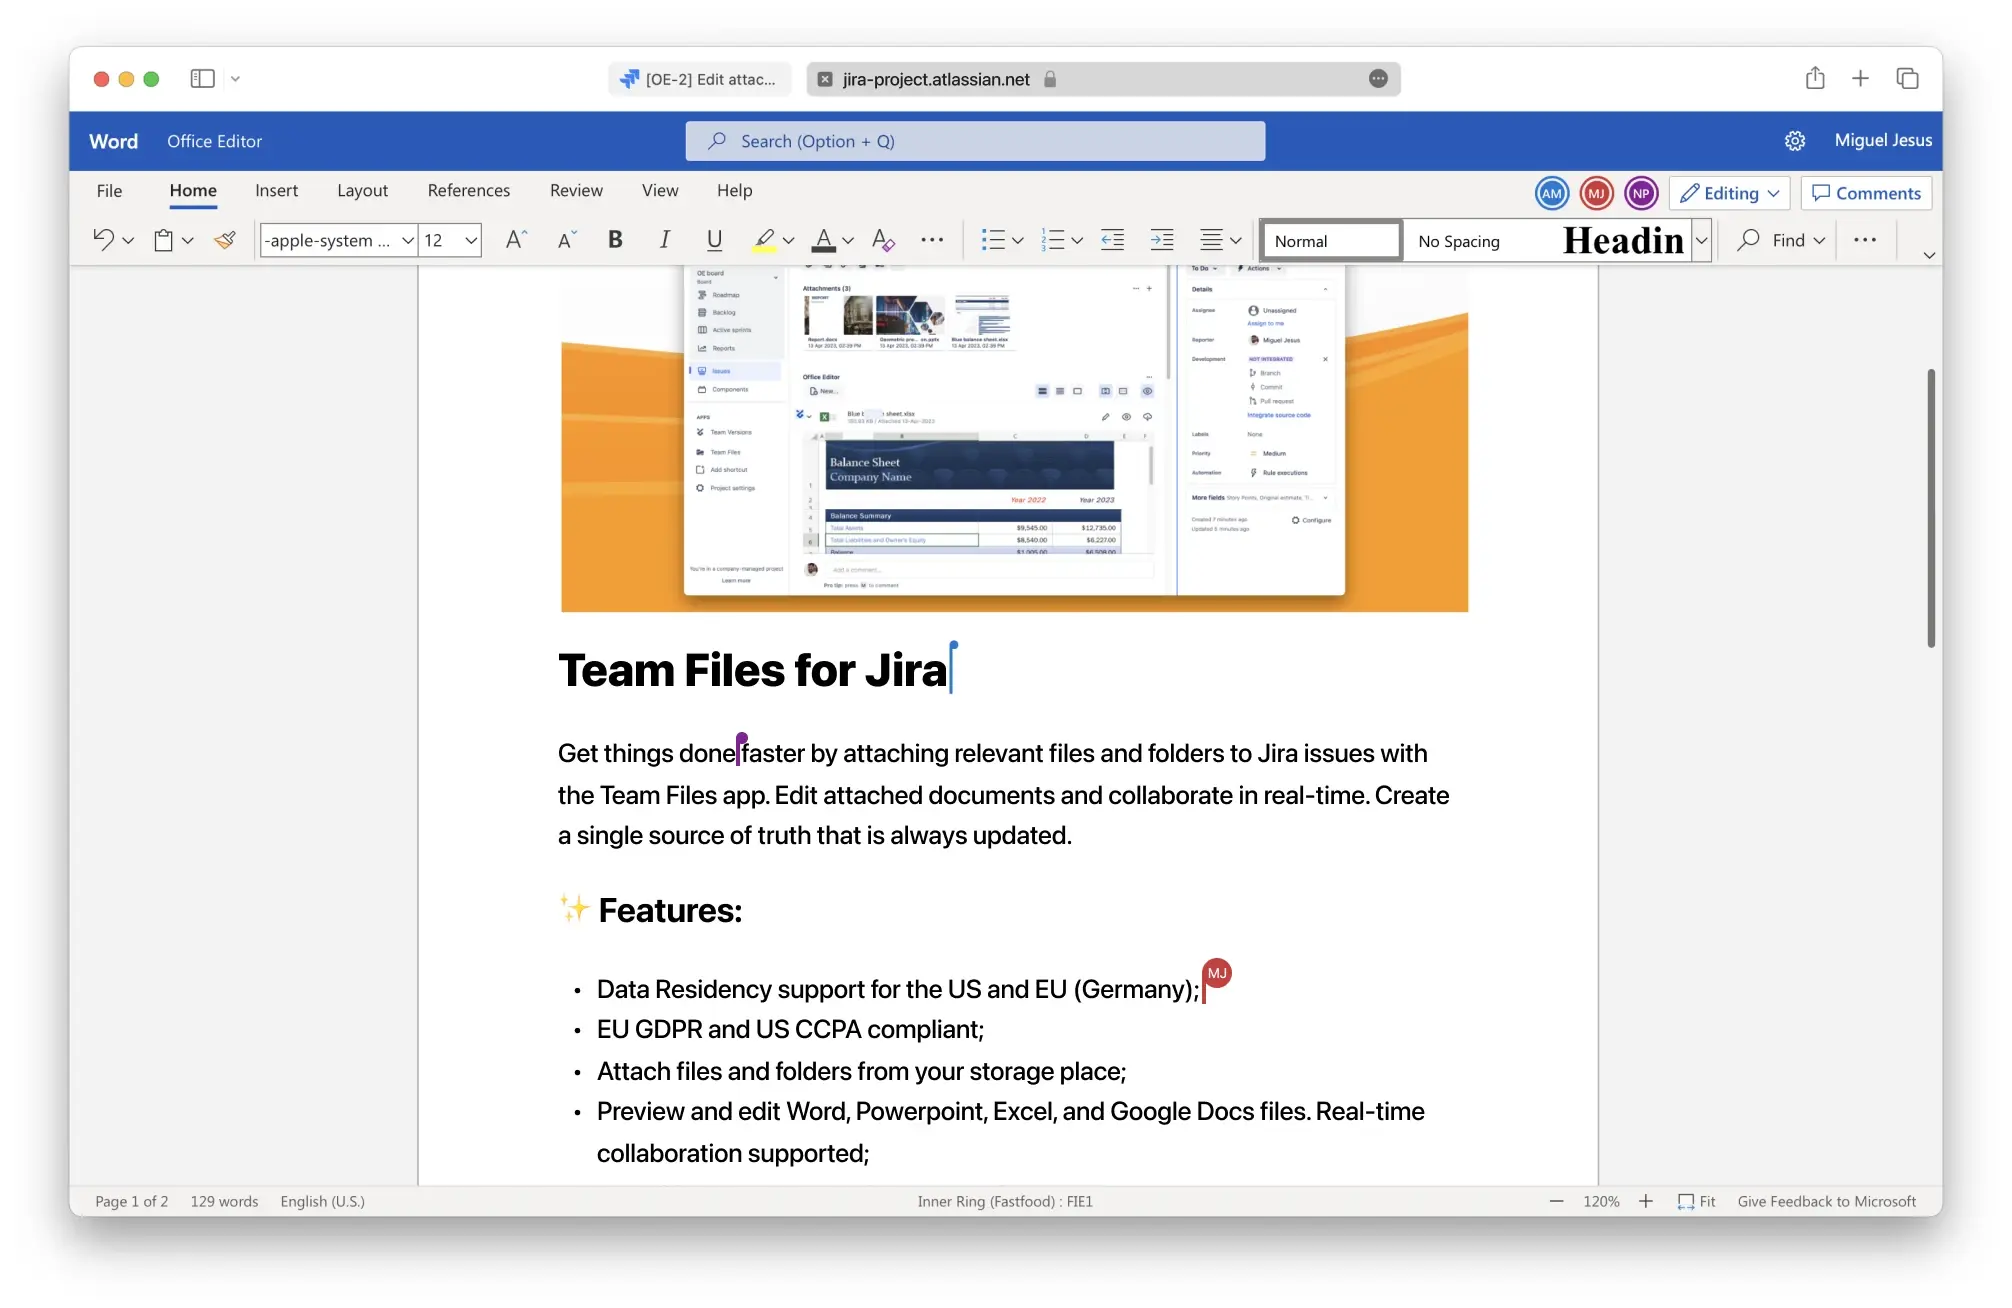Click the Bullets list icon
The image size is (2012, 1308).
click(x=993, y=240)
